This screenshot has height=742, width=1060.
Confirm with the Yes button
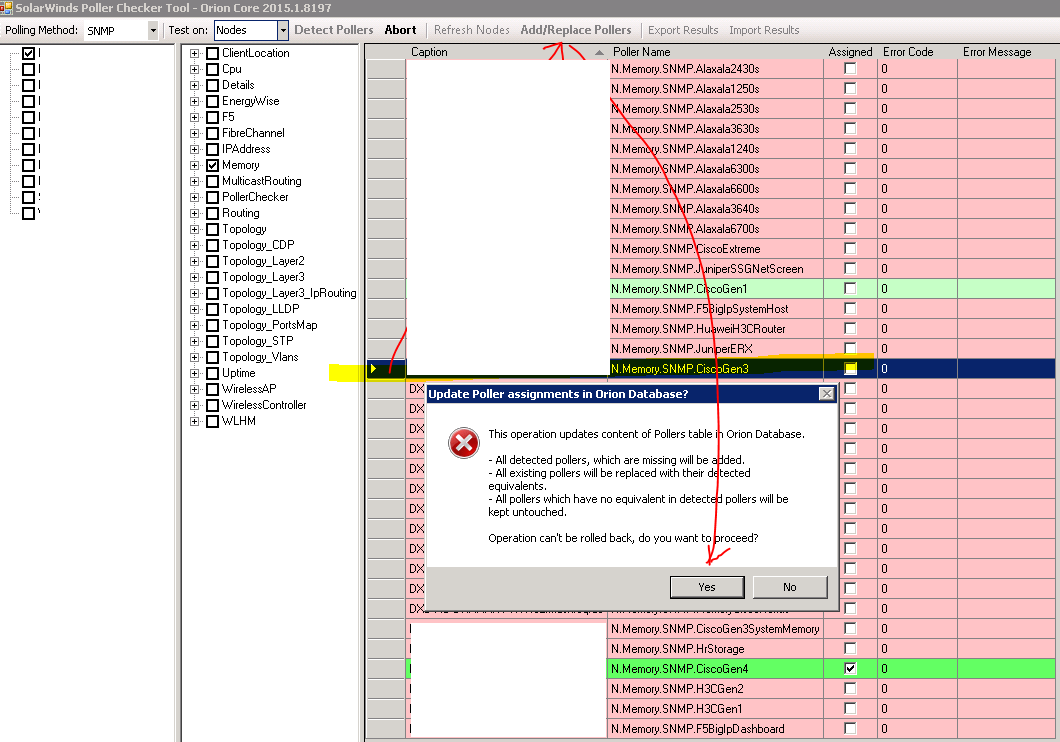[x=707, y=587]
